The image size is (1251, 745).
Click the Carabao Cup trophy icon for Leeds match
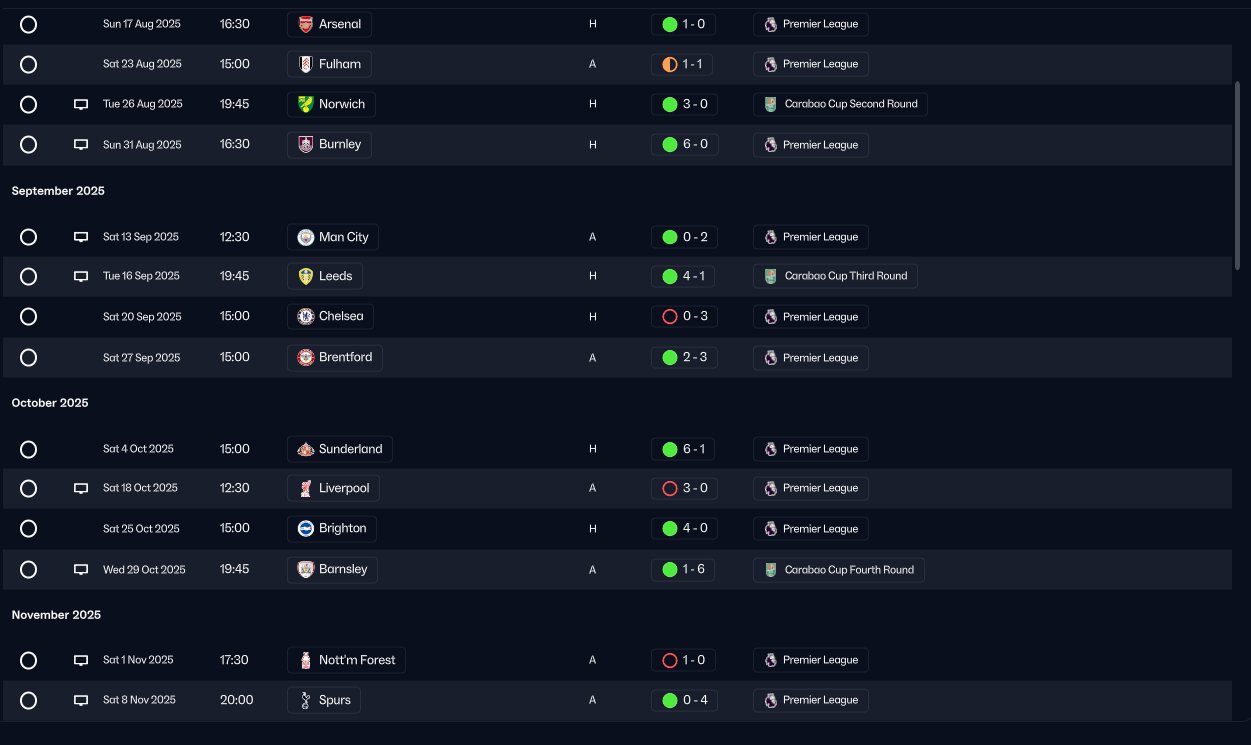click(770, 276)
